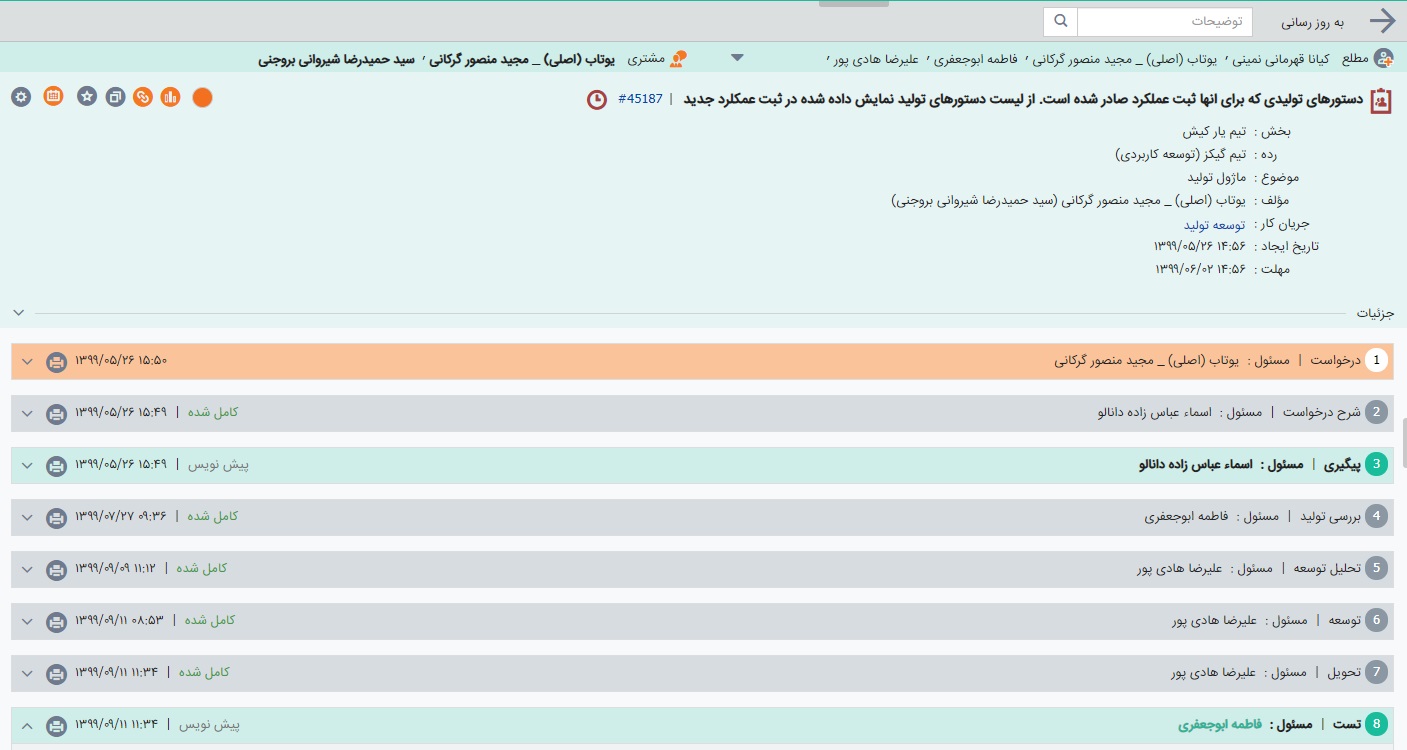
Task: Print the درخواست step row
Action: coord(57,361)
